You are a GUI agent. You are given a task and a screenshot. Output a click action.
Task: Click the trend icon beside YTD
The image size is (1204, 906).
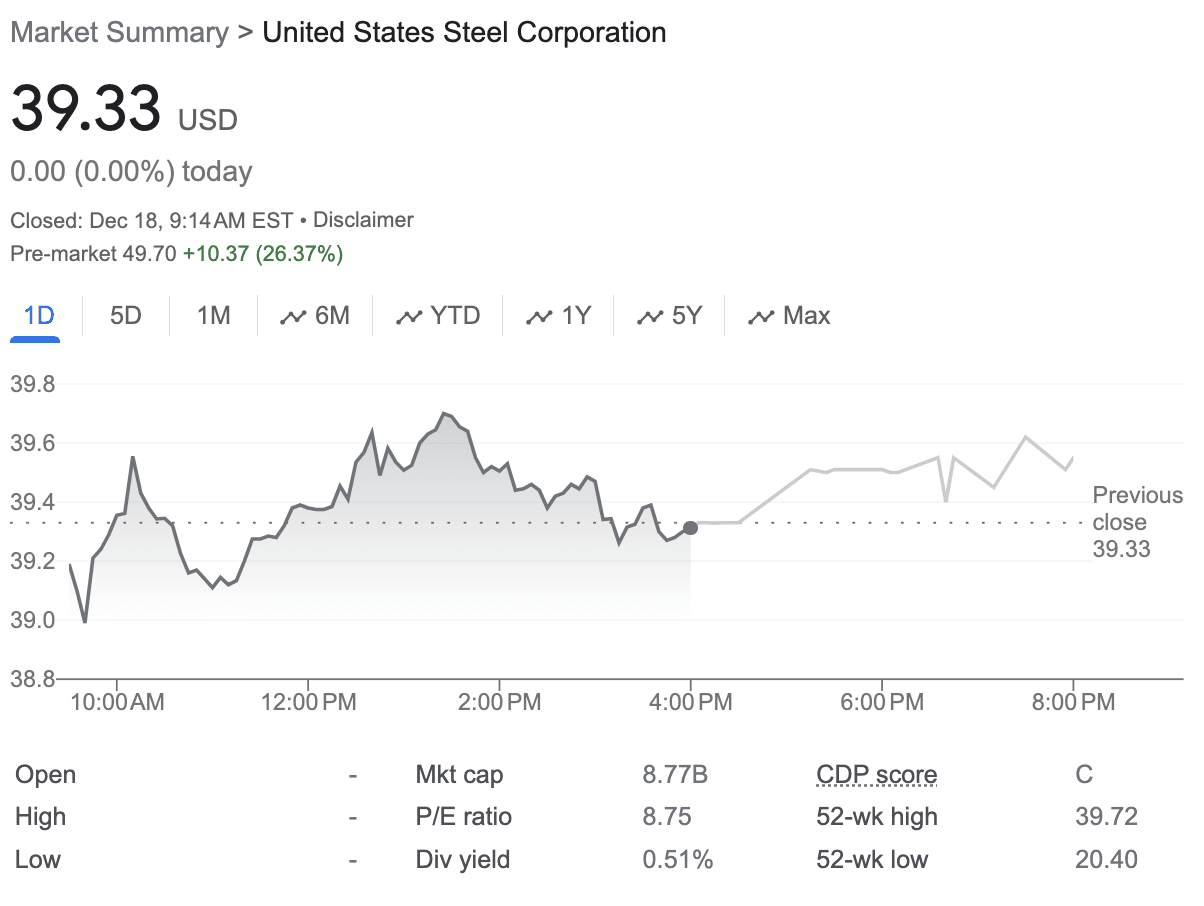pyautogui.click(x=408, y=317)
